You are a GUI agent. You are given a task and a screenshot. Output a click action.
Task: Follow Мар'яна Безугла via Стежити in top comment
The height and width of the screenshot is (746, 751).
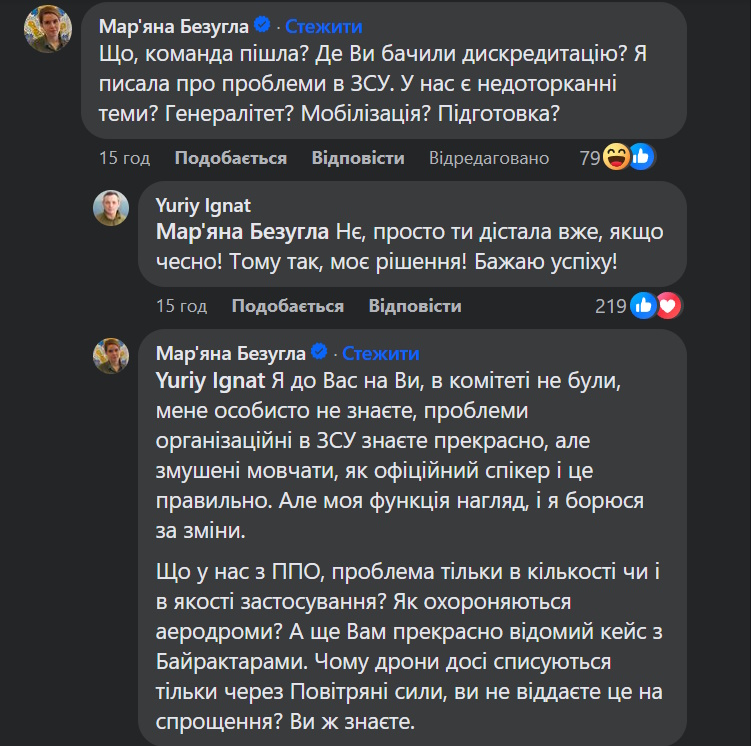pyautogui.click(x=323, y=26)
